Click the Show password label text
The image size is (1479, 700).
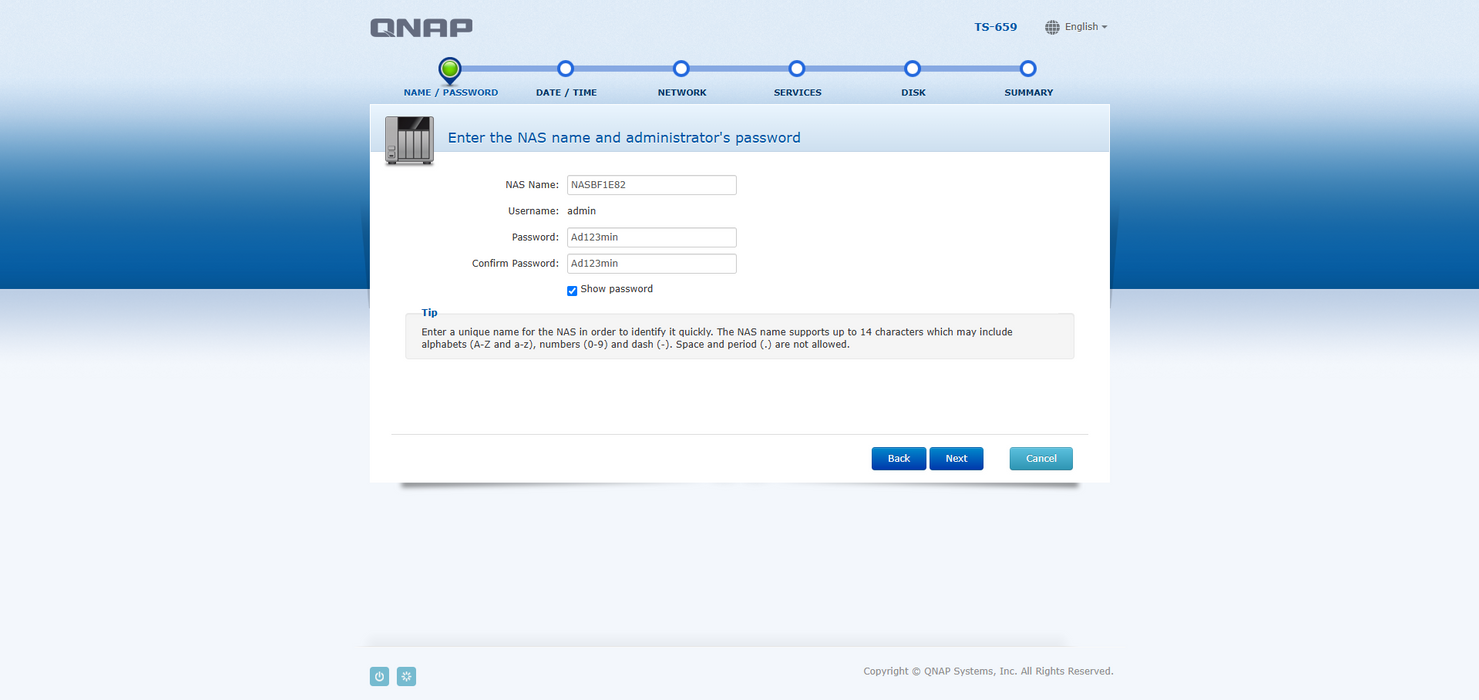tap(616, 289)
